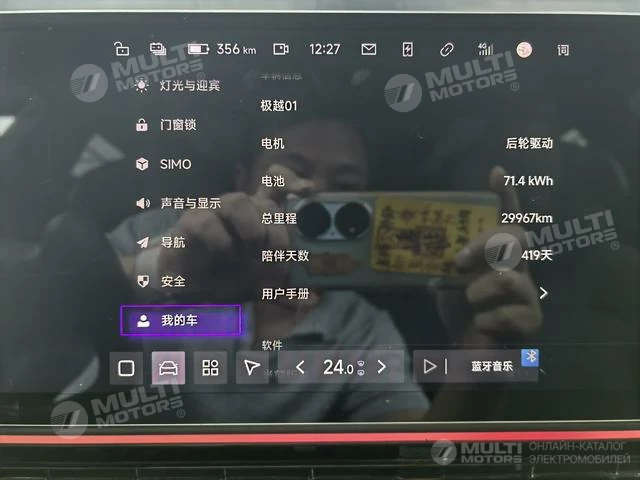Image resolution: width=640 pixels, height=480 pixels.
Task: Tap the car settings dock button
Action: (168, 367)
